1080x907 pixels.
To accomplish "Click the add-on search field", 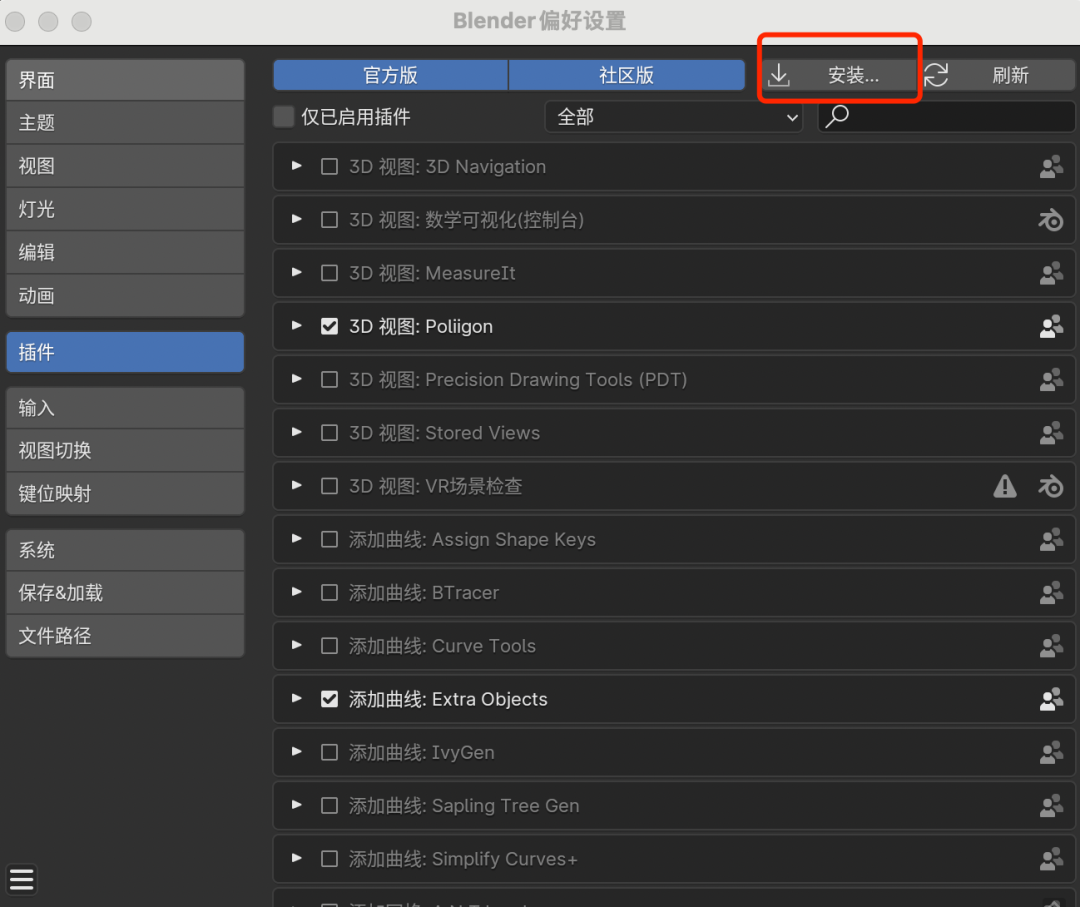I will (x=960, y=117).
